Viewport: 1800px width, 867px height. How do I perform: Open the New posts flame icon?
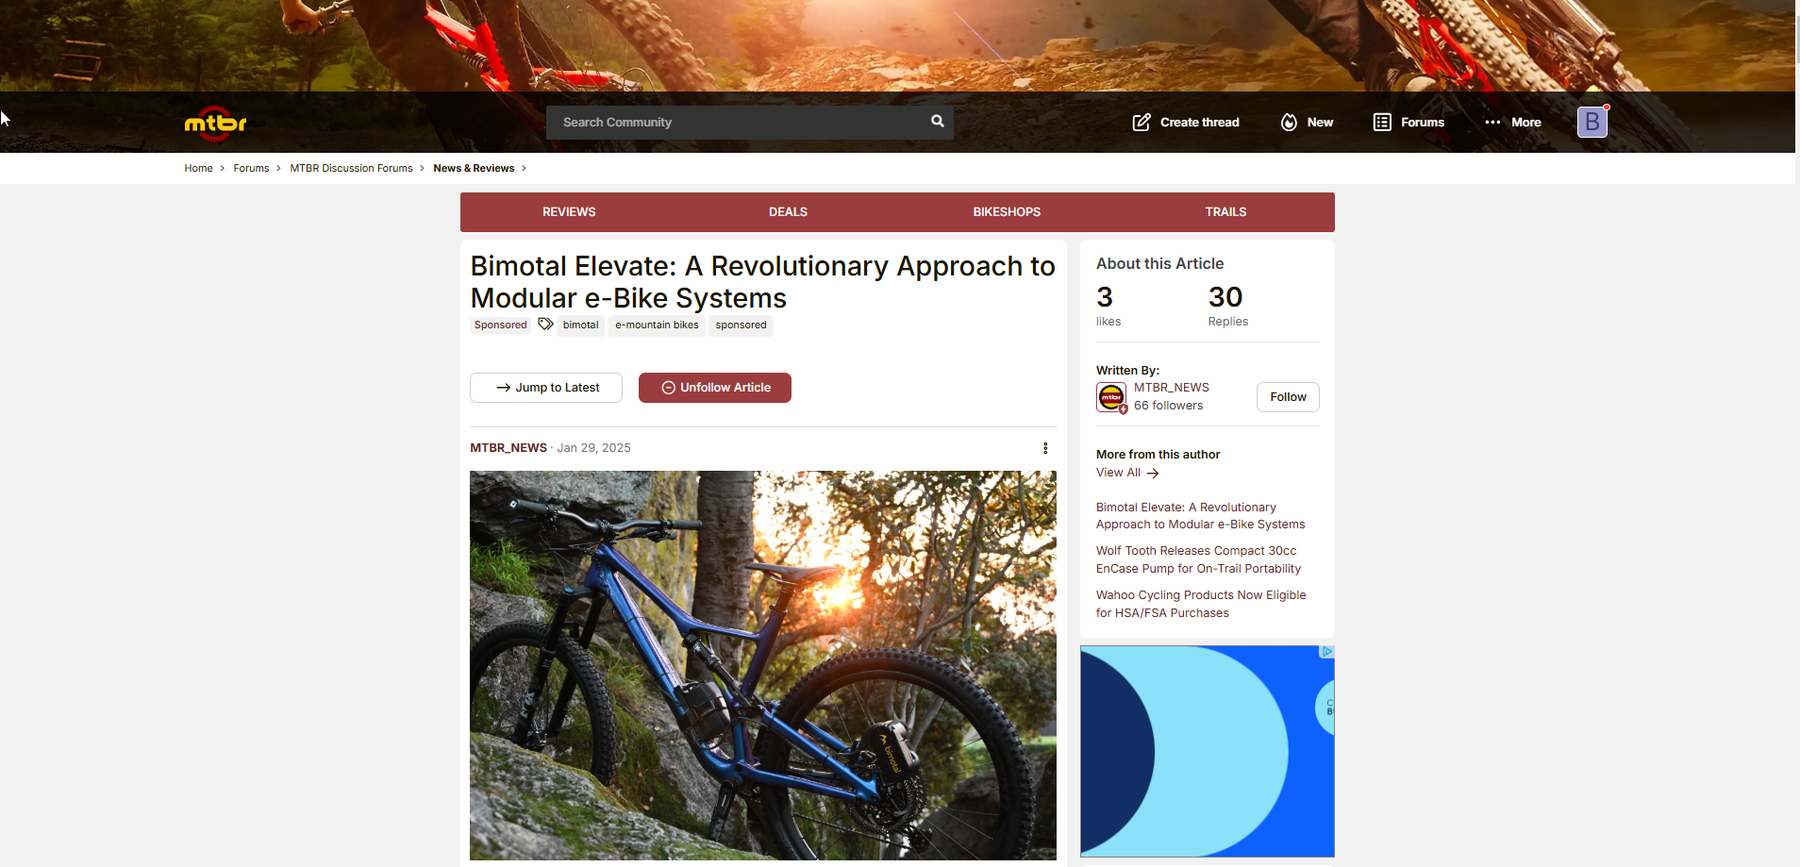(1289, 122)
